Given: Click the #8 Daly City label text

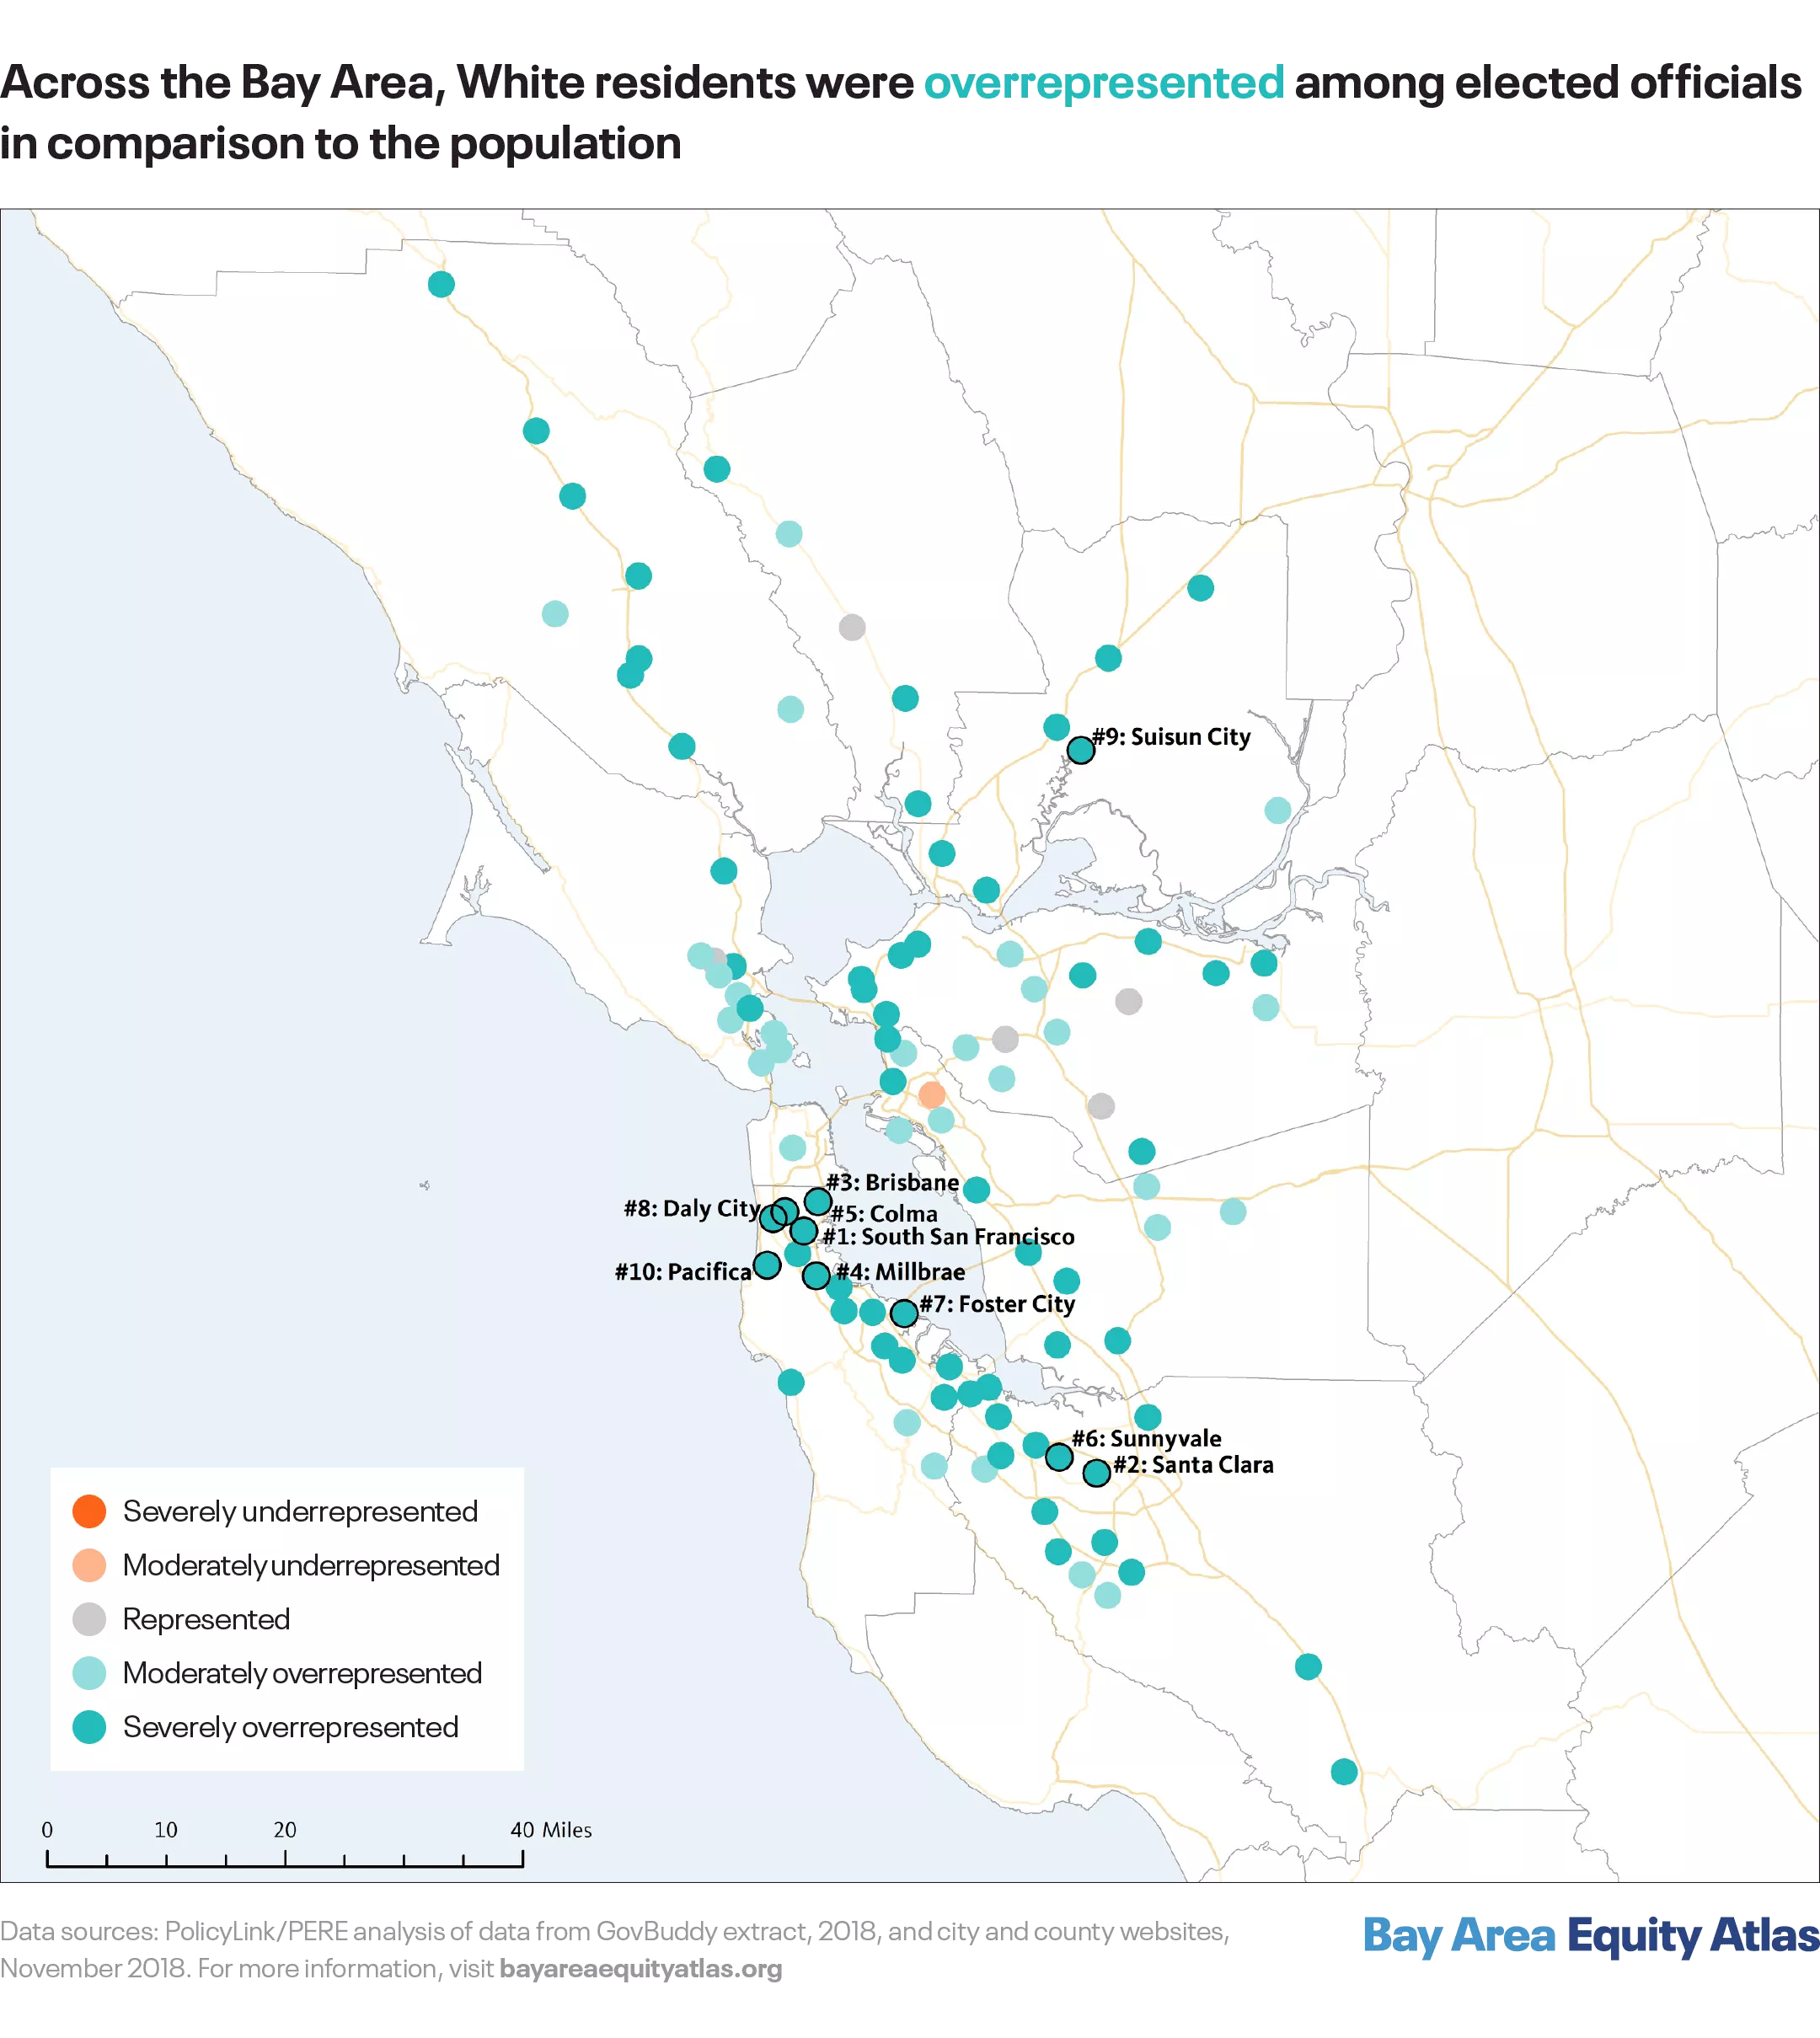Looking at the screenshot, I should [691, 1208].
